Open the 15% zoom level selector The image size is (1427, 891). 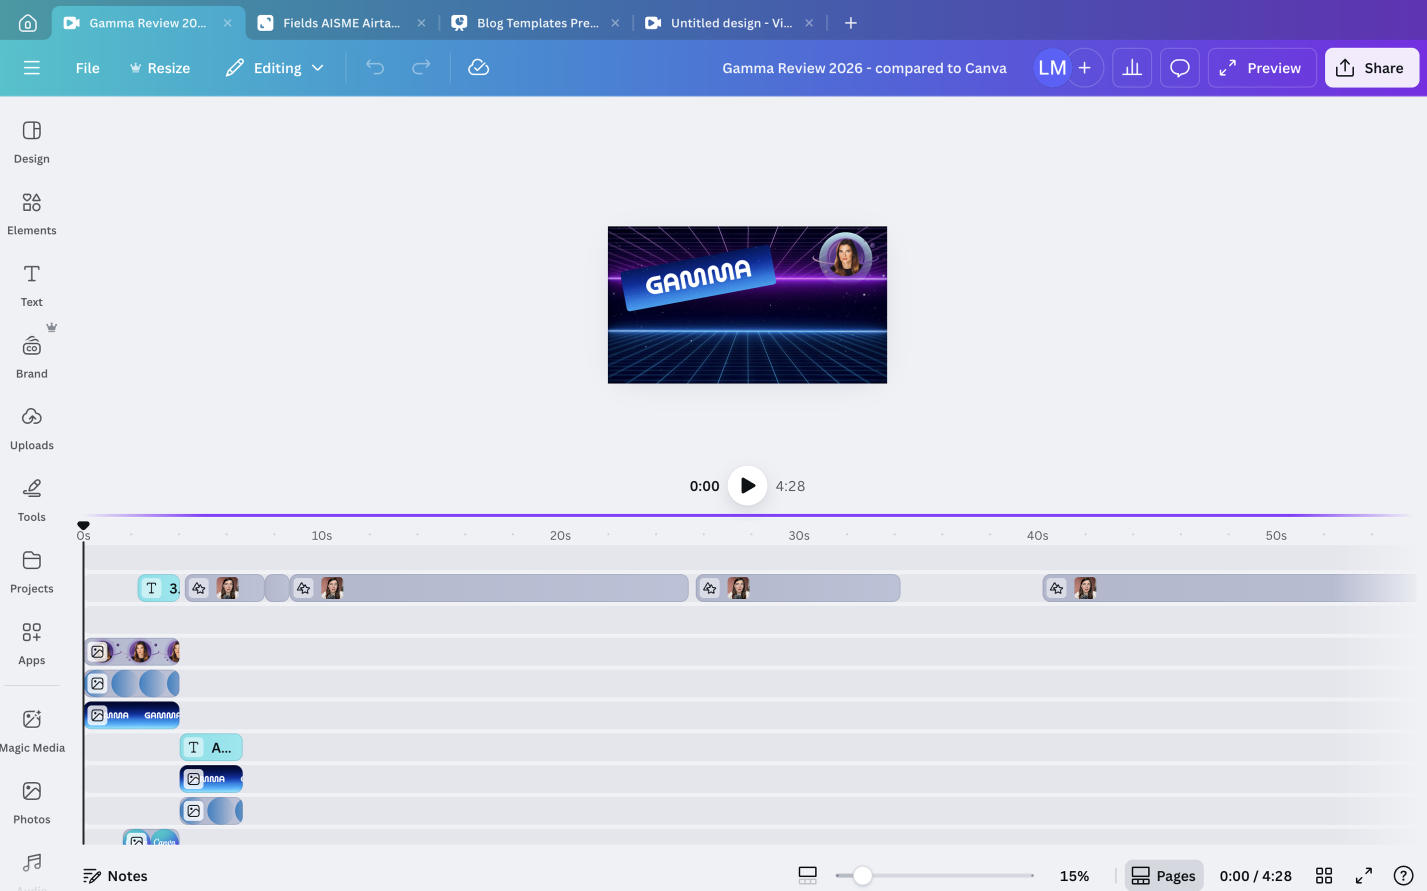tap(1074, 875)
